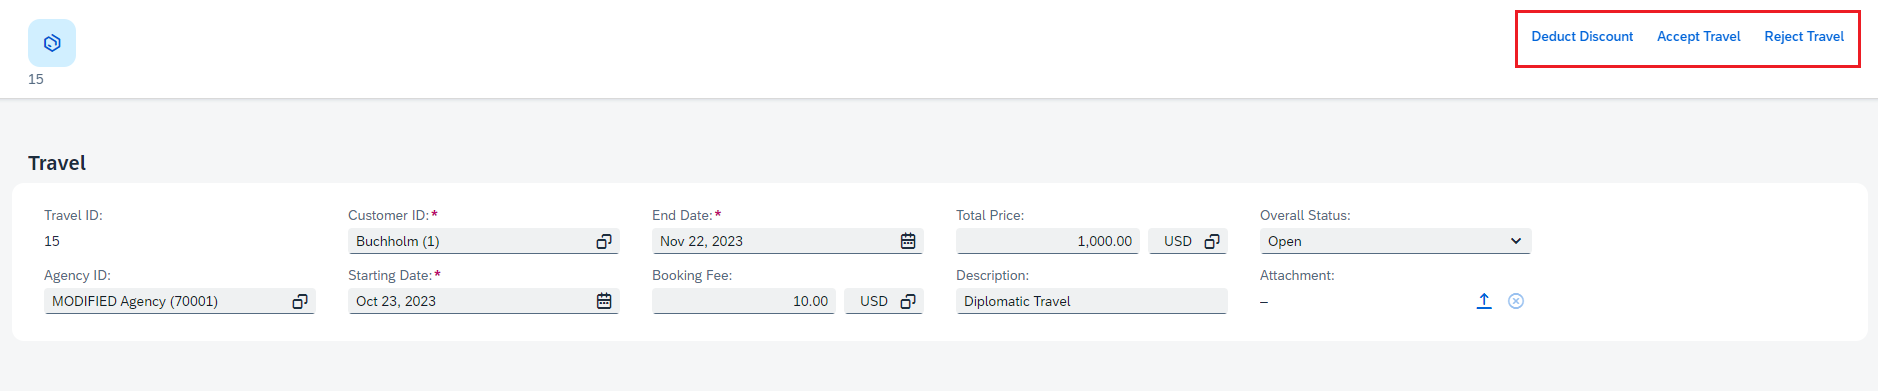The width and height of the screenshot is (1878, 391).
Task: Open currency value help for Total Price
Action: coord(1212,241)
